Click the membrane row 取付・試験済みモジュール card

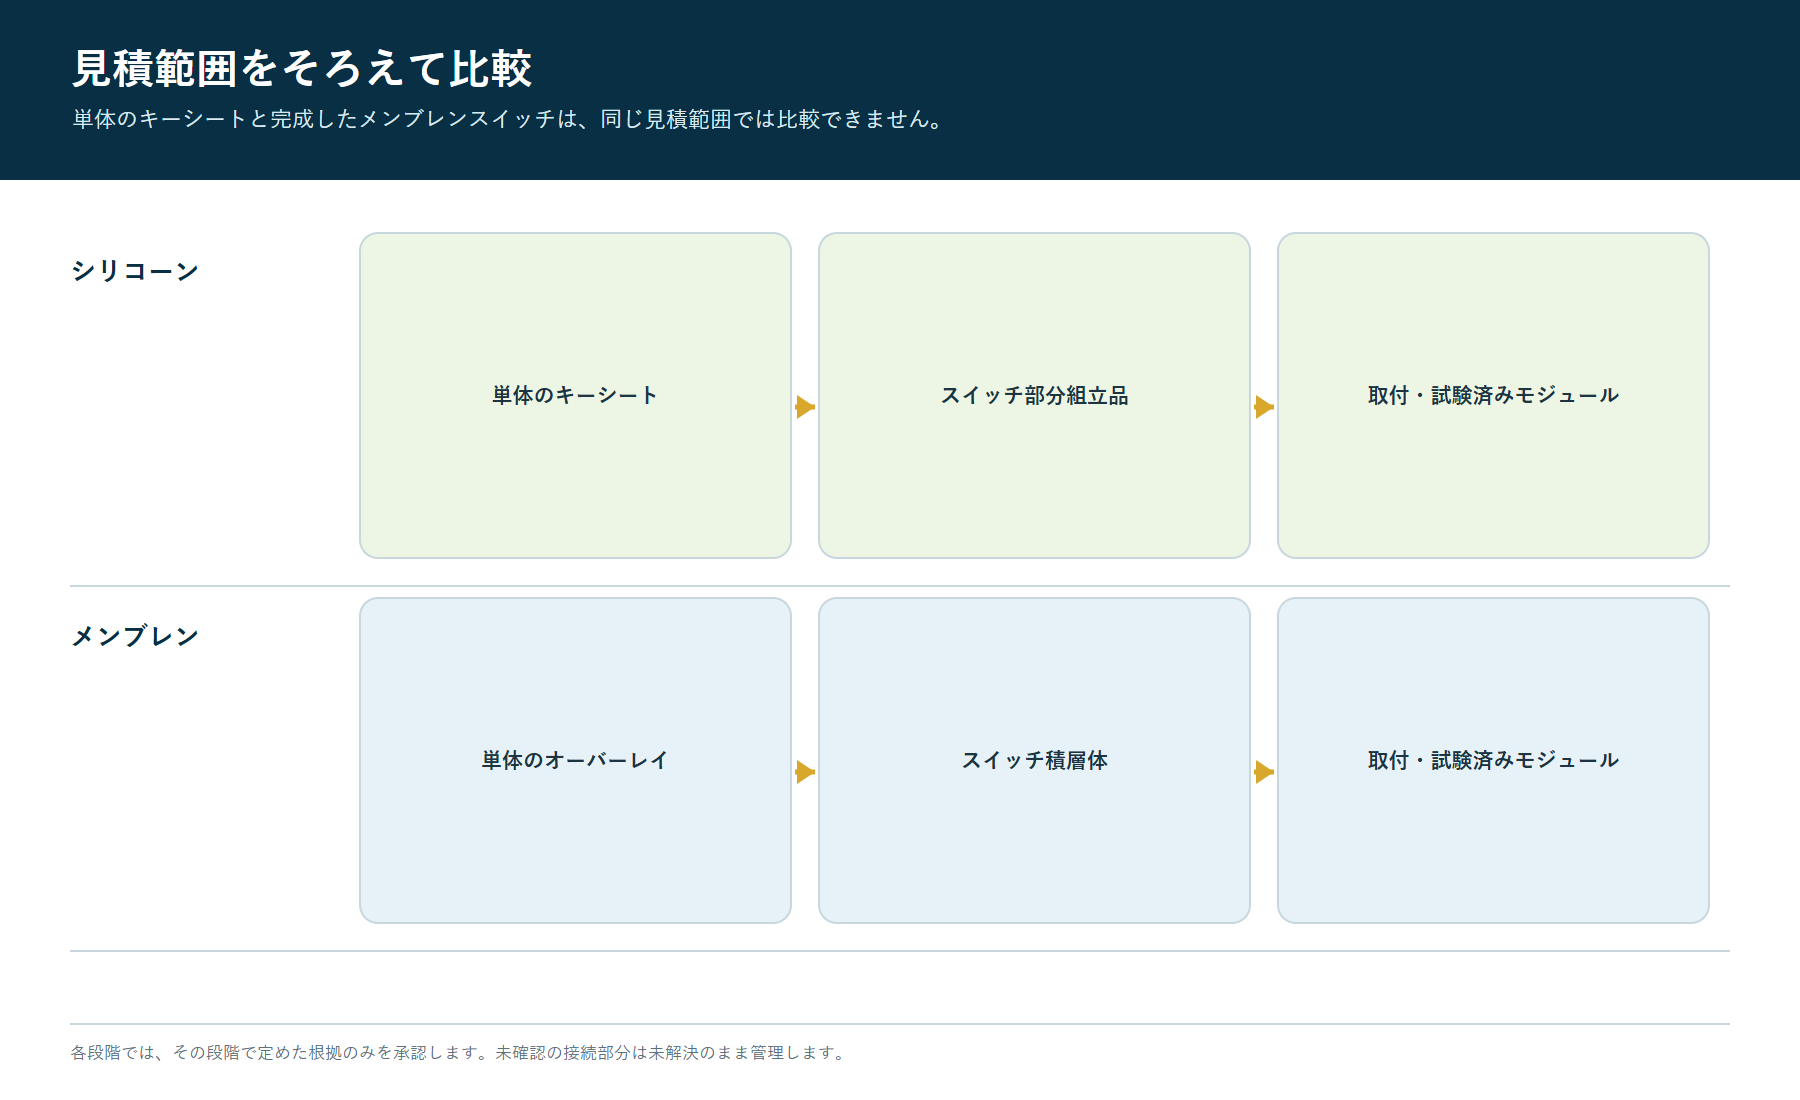pyautogui.click(x=1493, y=760)
